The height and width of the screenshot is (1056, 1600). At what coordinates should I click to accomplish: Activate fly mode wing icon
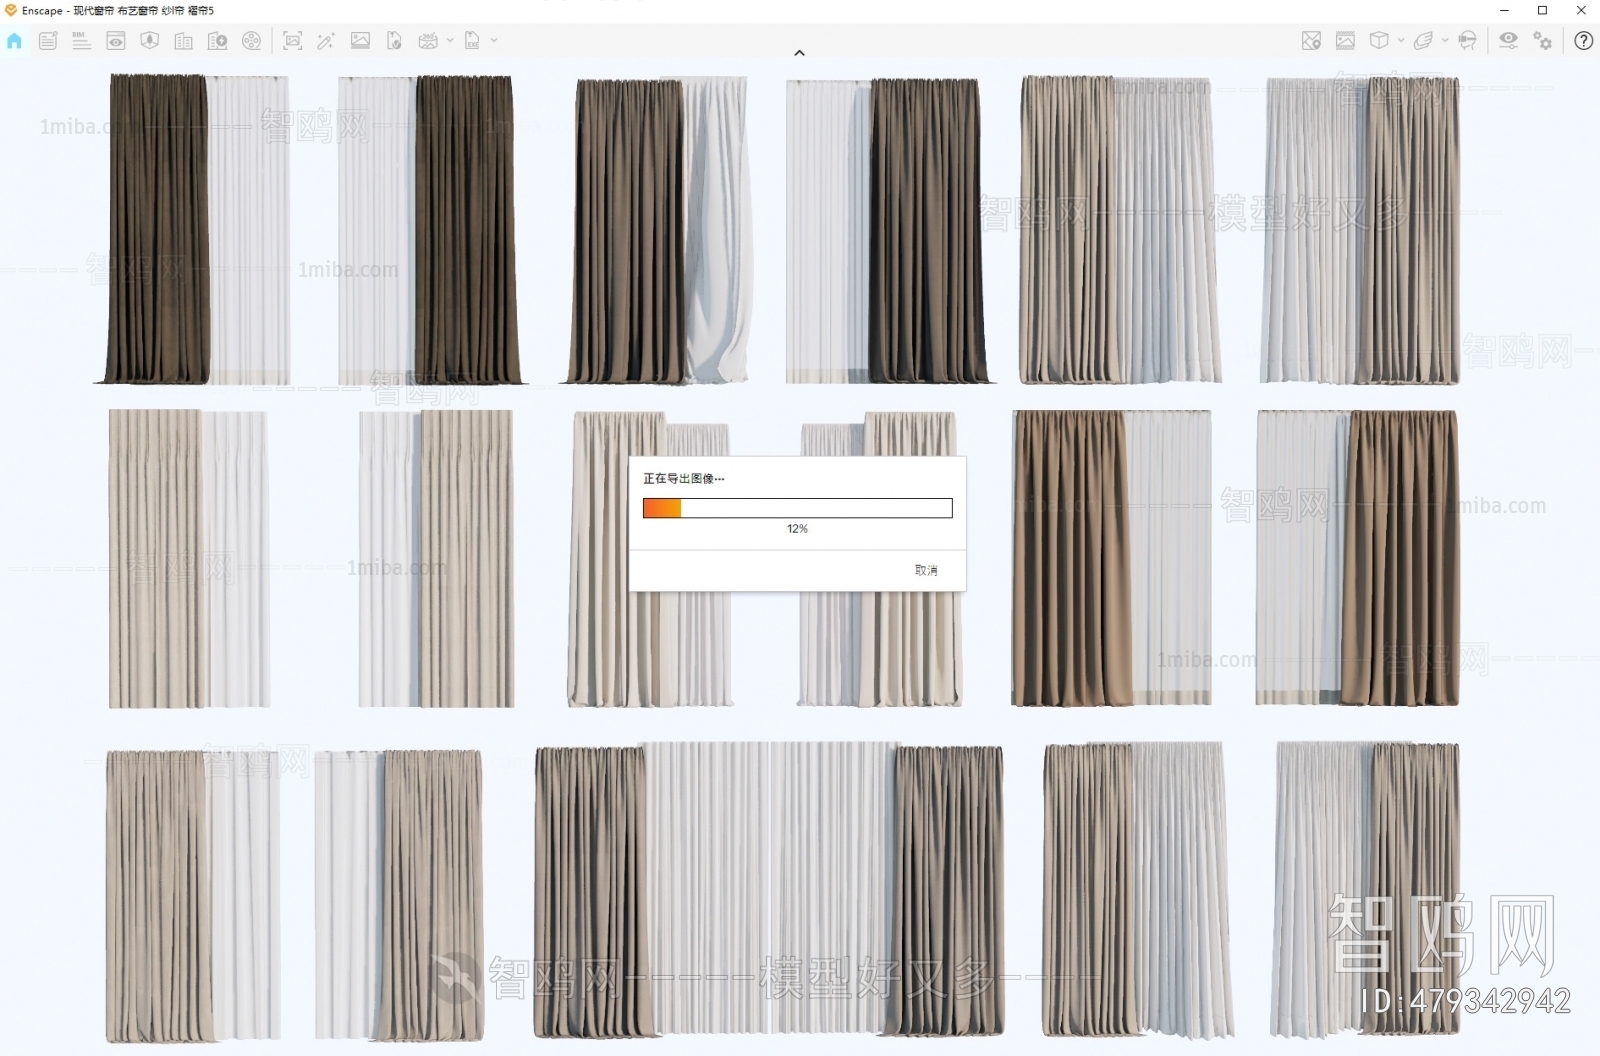point(1424,42)
